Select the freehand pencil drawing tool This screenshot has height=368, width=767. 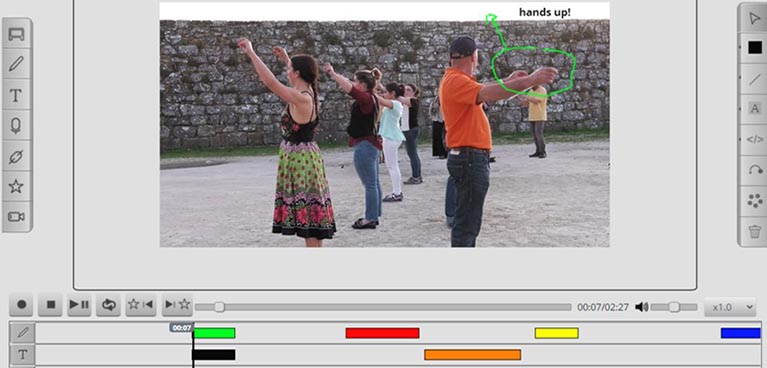[16, 64]
